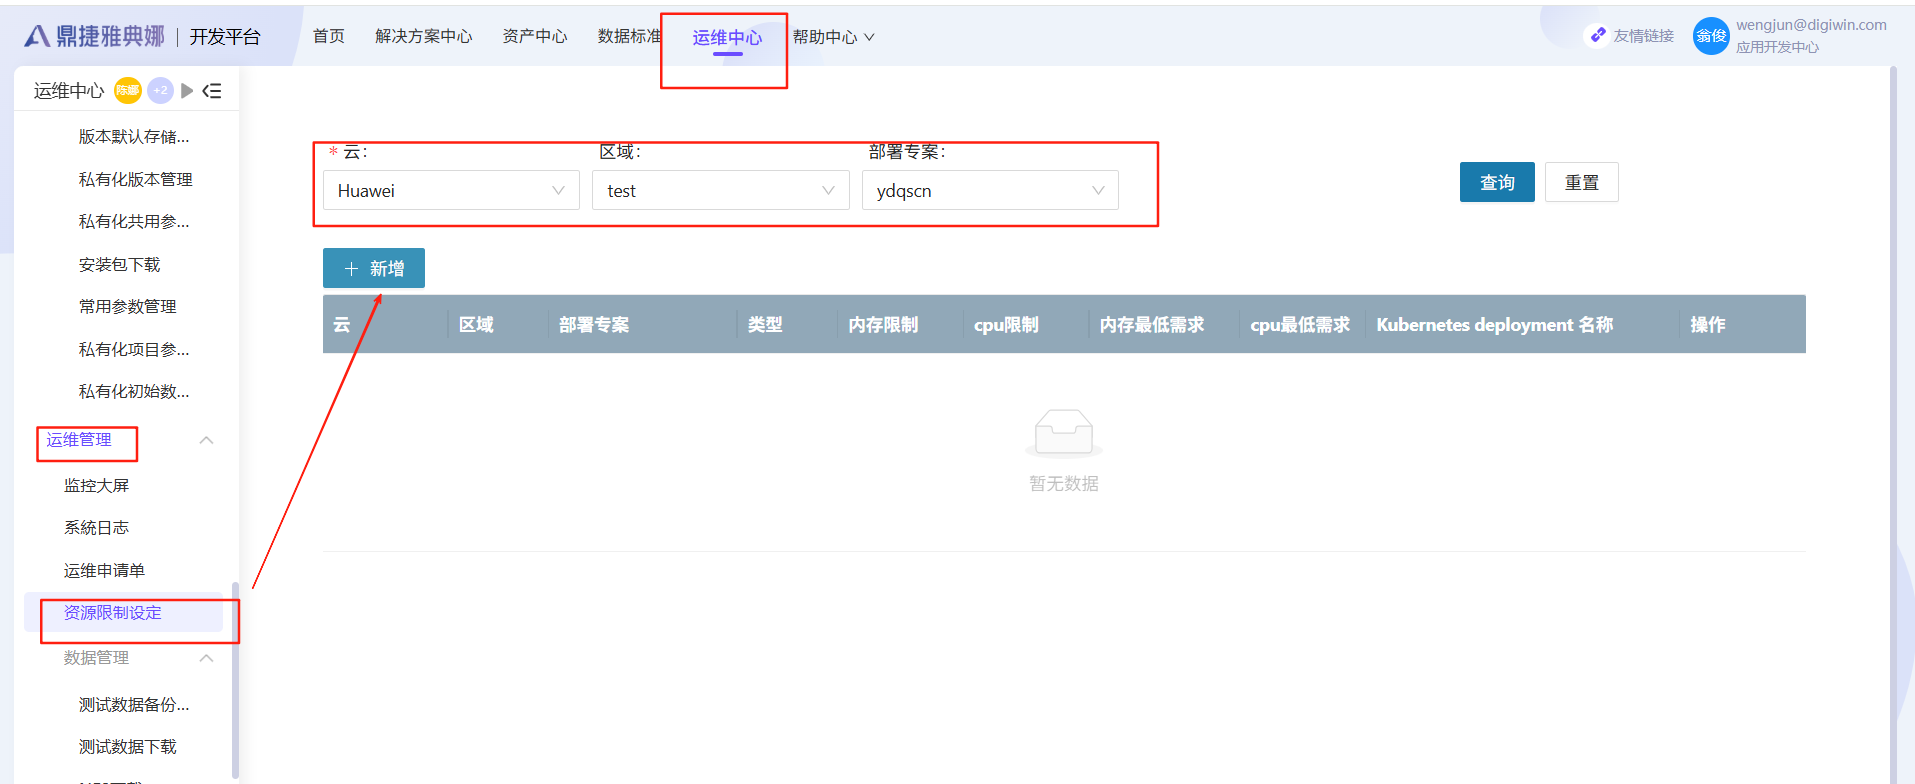The width and height of the screenshot is (1915, 784).
Task: Open the 云 Huawei dropdown
Action: pos(451,190)
